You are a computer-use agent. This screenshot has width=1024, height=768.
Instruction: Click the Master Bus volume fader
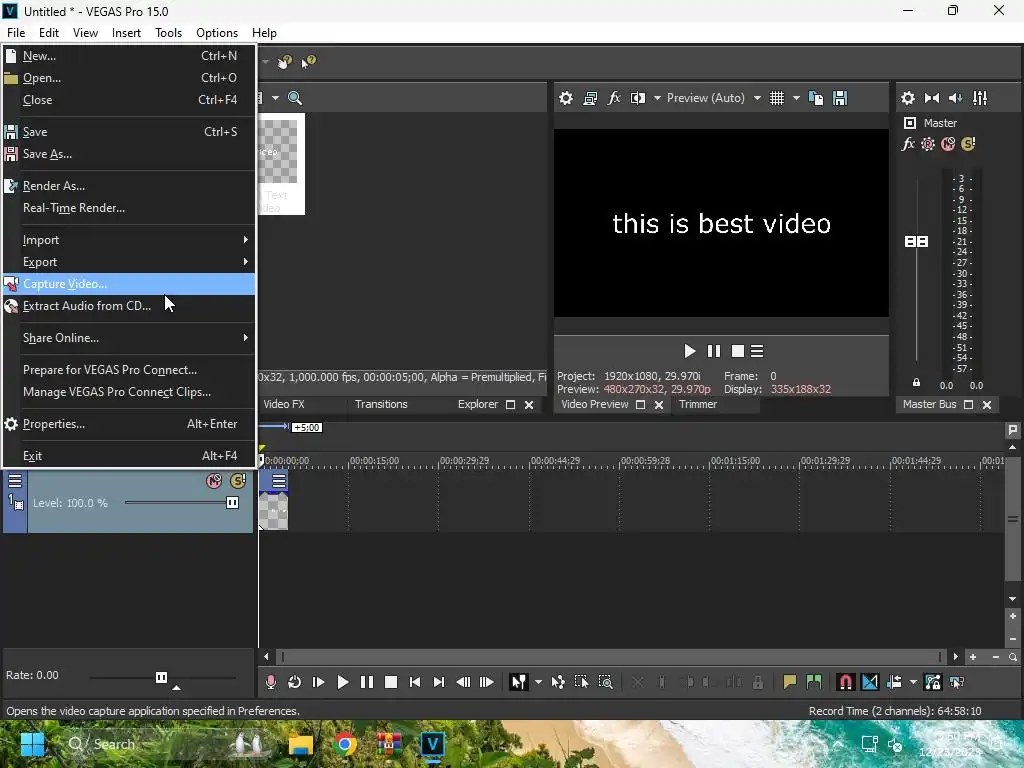tap(916, 242)
